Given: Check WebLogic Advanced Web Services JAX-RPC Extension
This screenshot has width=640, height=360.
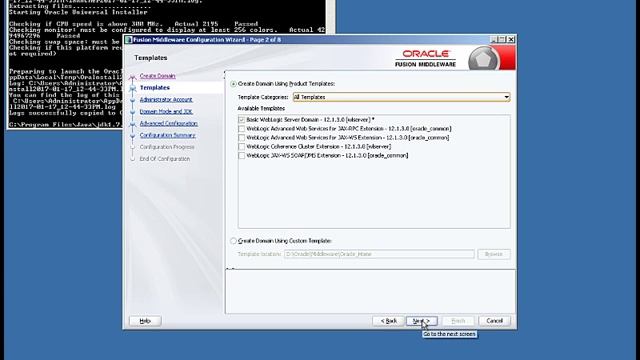Looking at the screenshot, I should click(x=242, y=129).
